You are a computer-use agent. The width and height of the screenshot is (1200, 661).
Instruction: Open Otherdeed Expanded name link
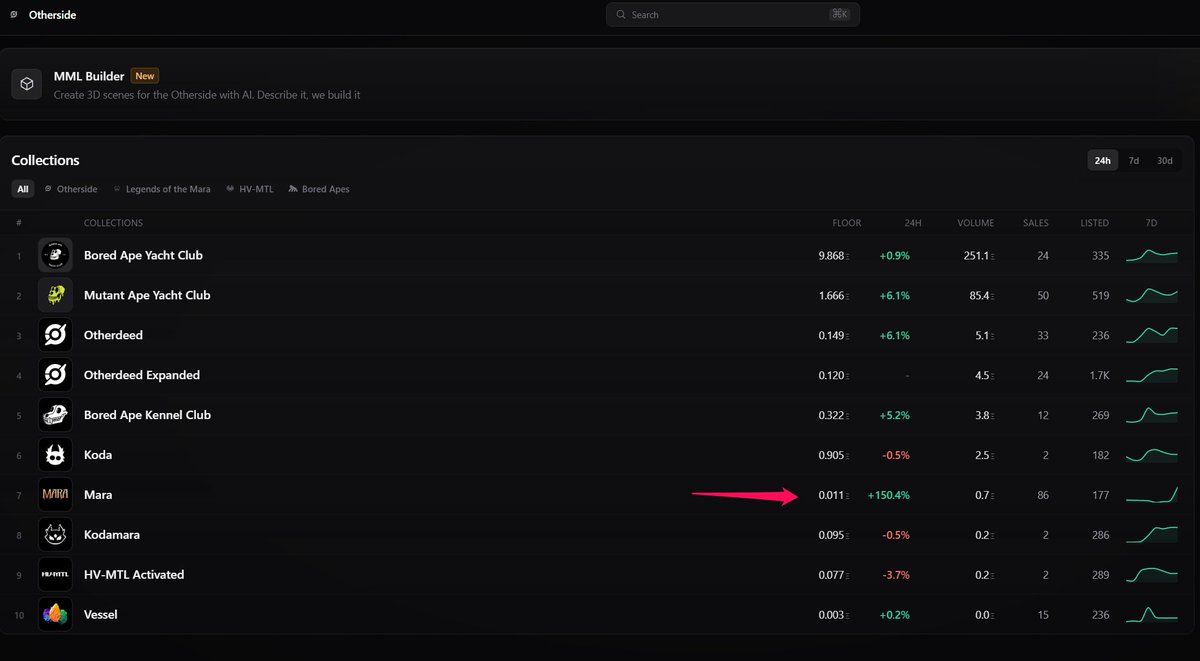142,375
